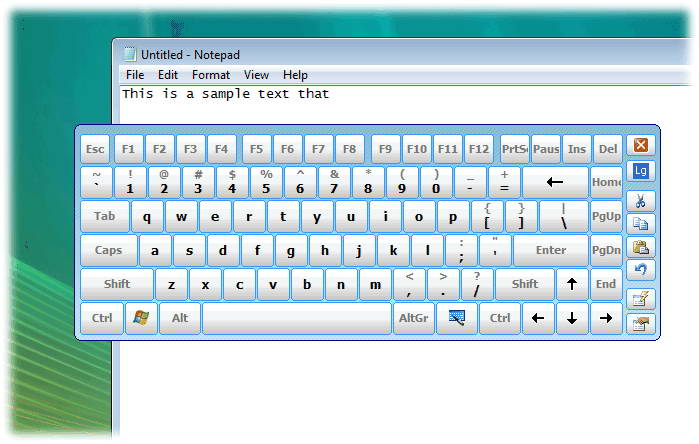Screen dimensions: 699x444
Task: Toggle the right Ctrl key
Action: (x=500, y=318)
